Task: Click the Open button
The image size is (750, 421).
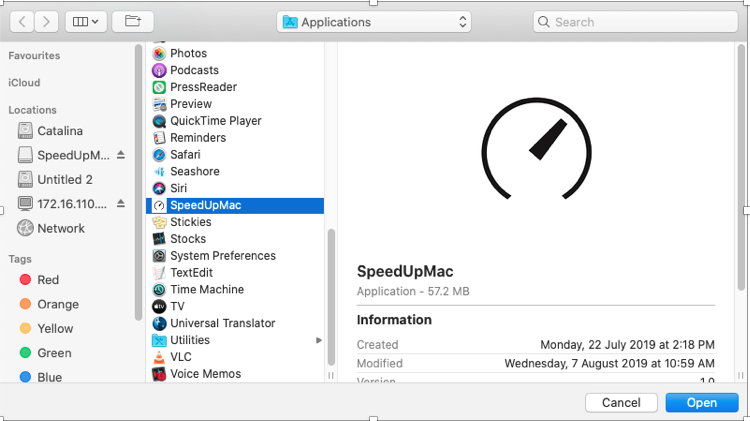Action: 702,403
